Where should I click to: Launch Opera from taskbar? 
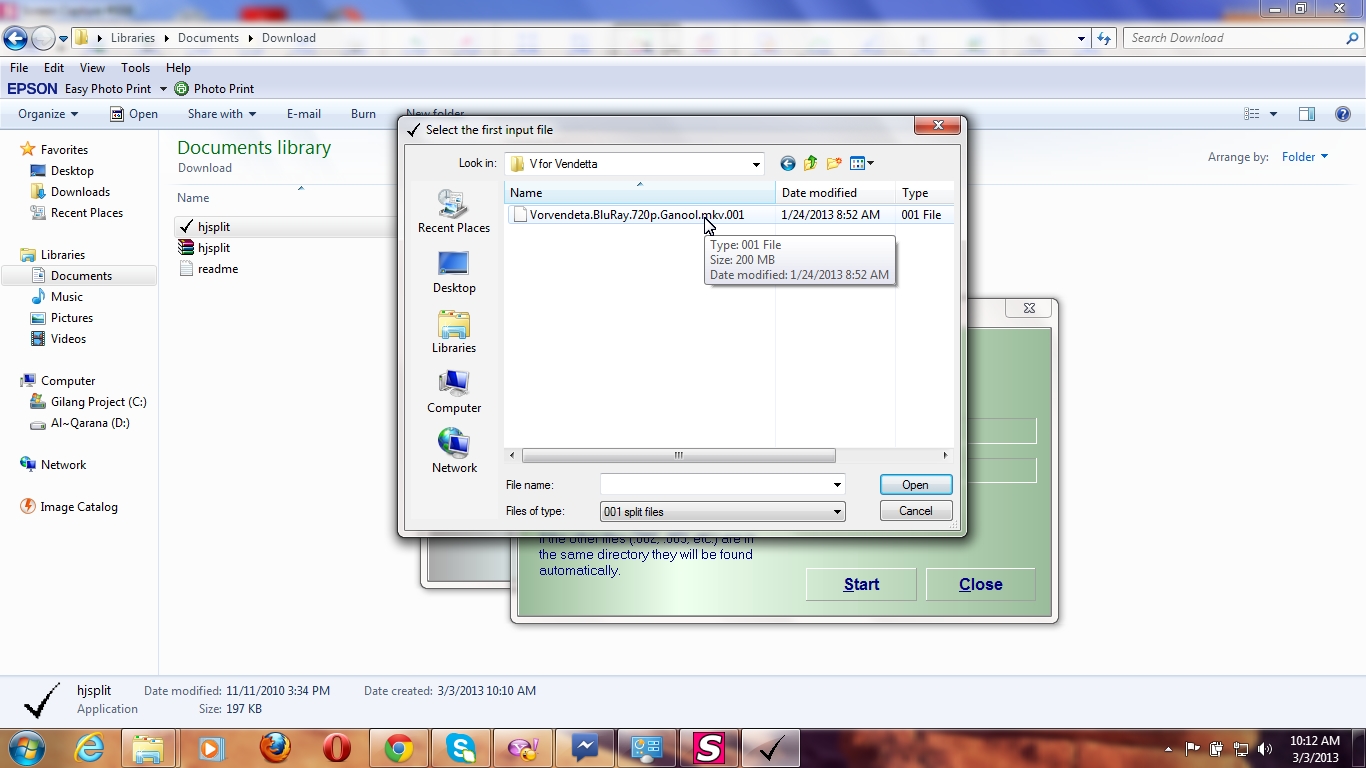(x=337, y=748)
